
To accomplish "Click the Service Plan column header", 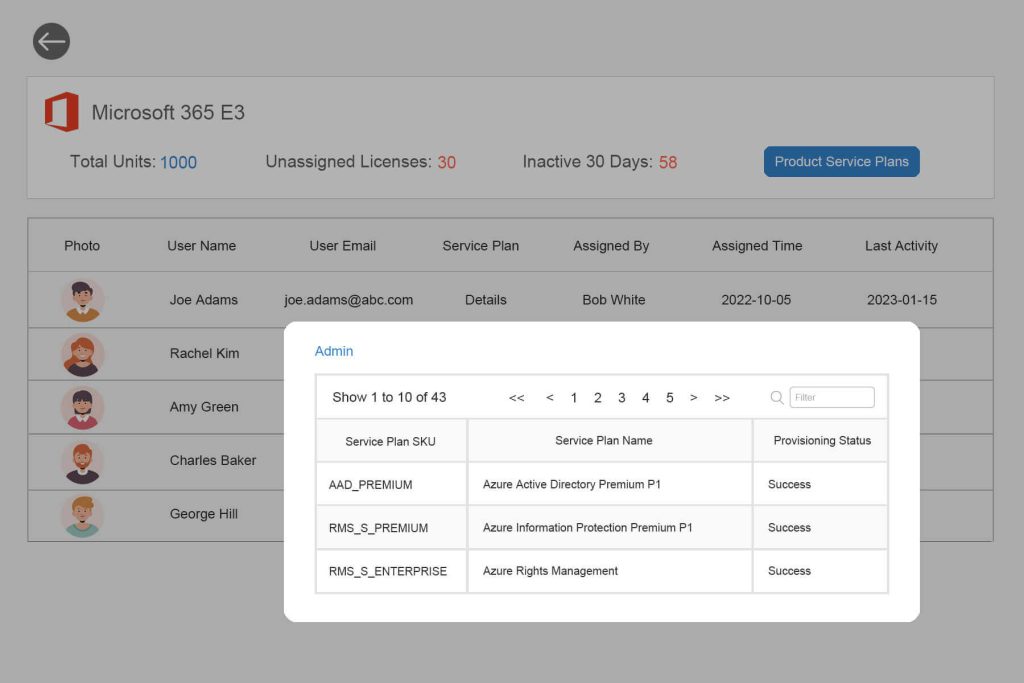I will pyautogui.click(x=481, y=246).
